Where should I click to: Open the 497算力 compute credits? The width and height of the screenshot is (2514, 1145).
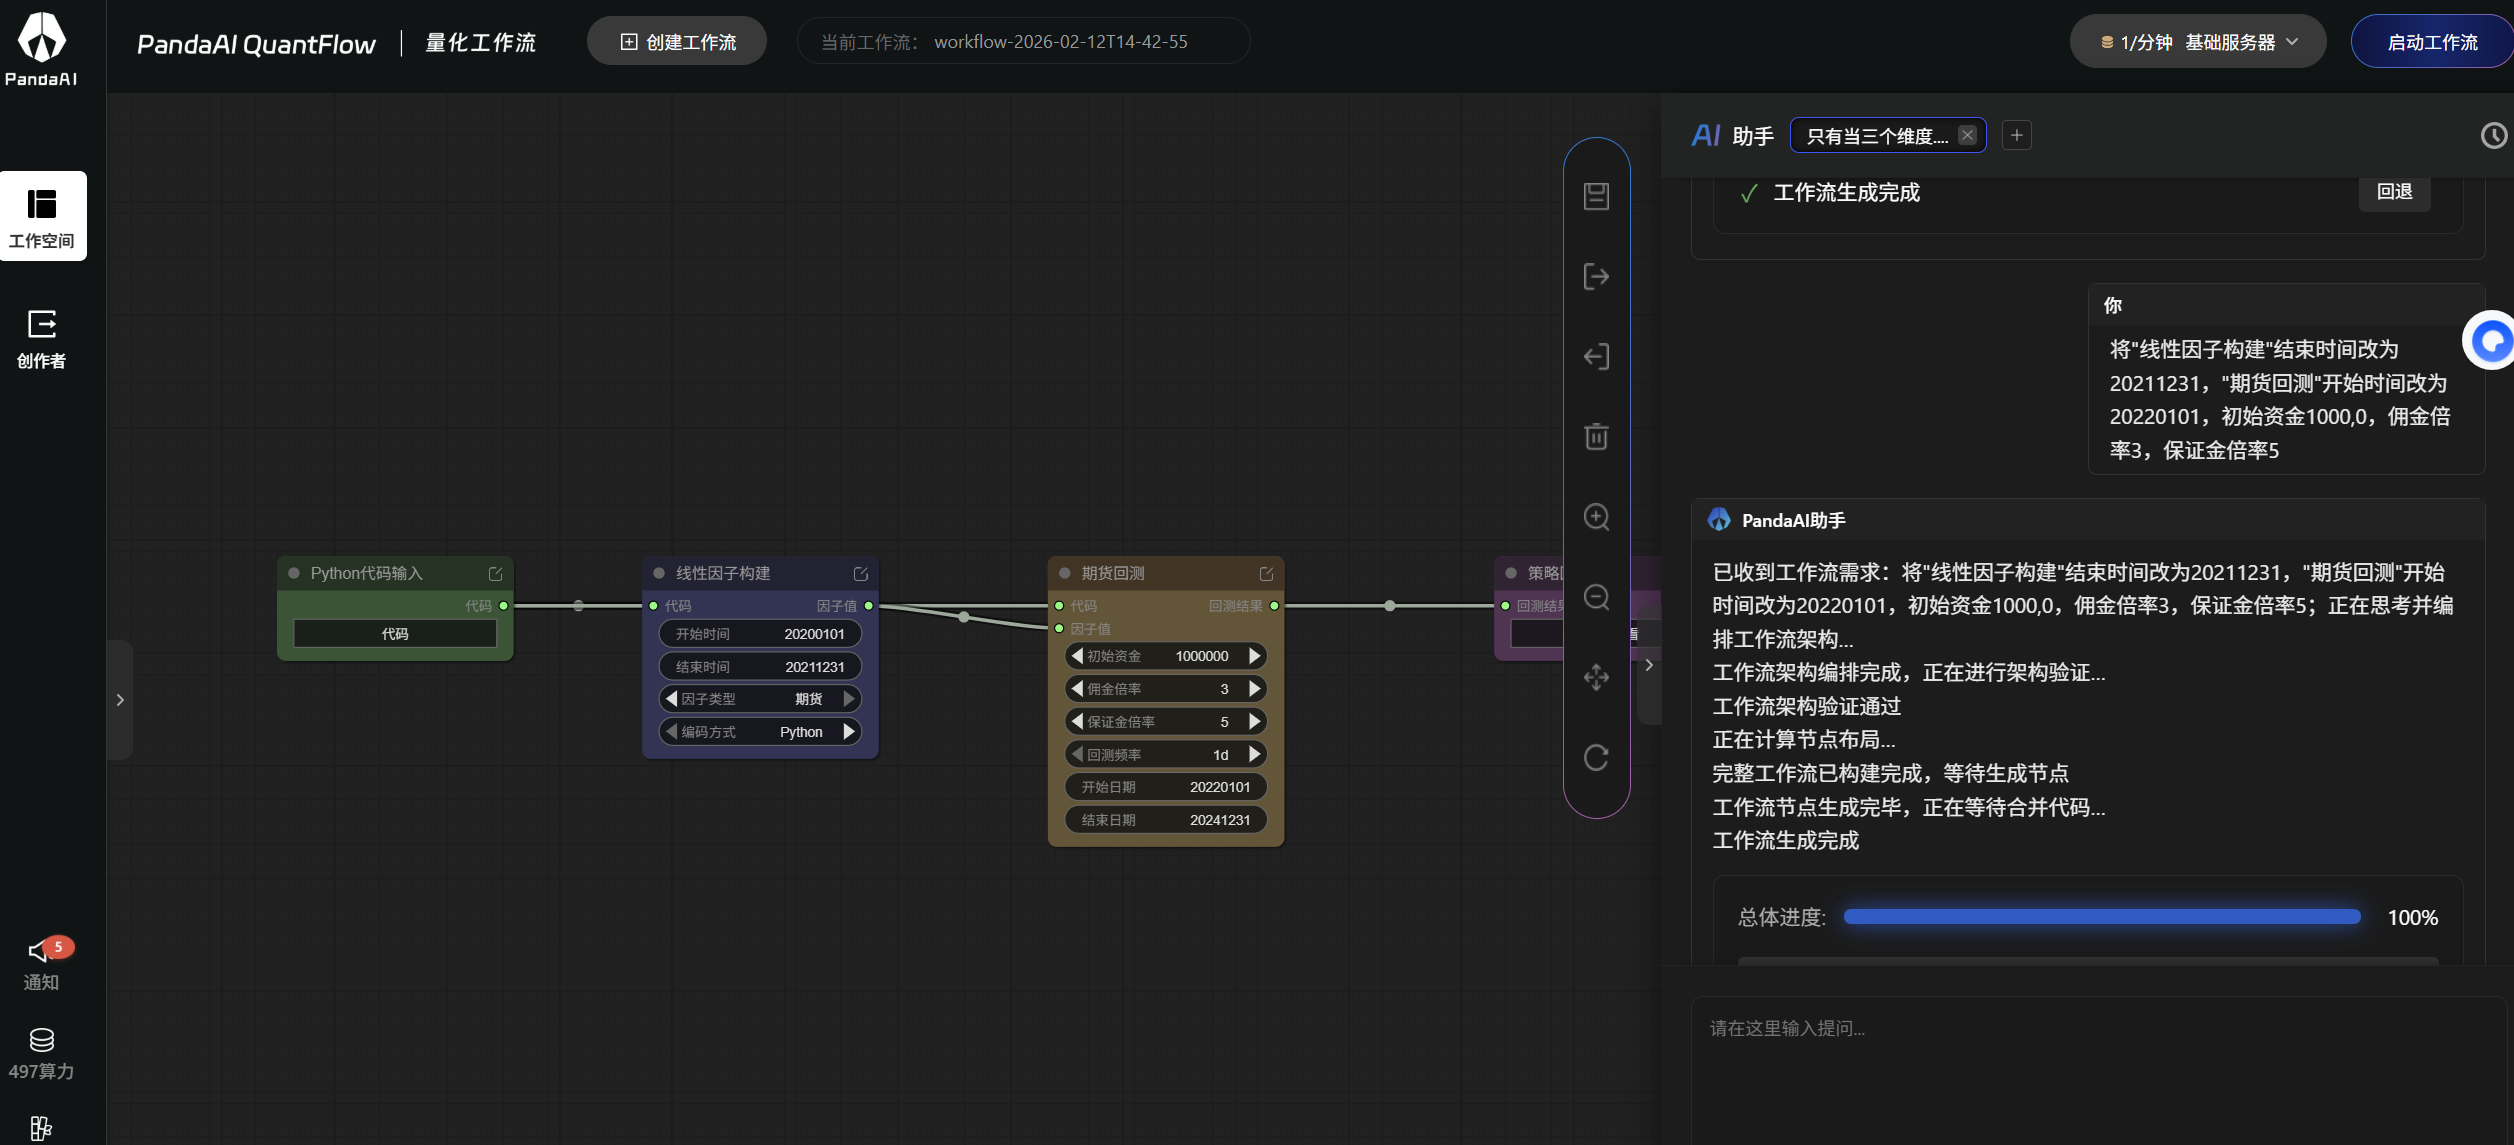click(x=42, y=1054)
